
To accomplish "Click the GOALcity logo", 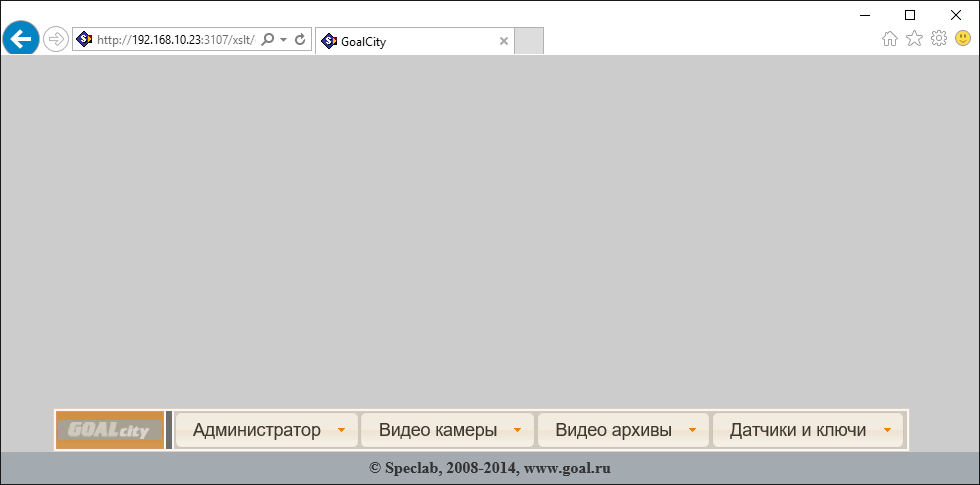I will coord(110,430).
